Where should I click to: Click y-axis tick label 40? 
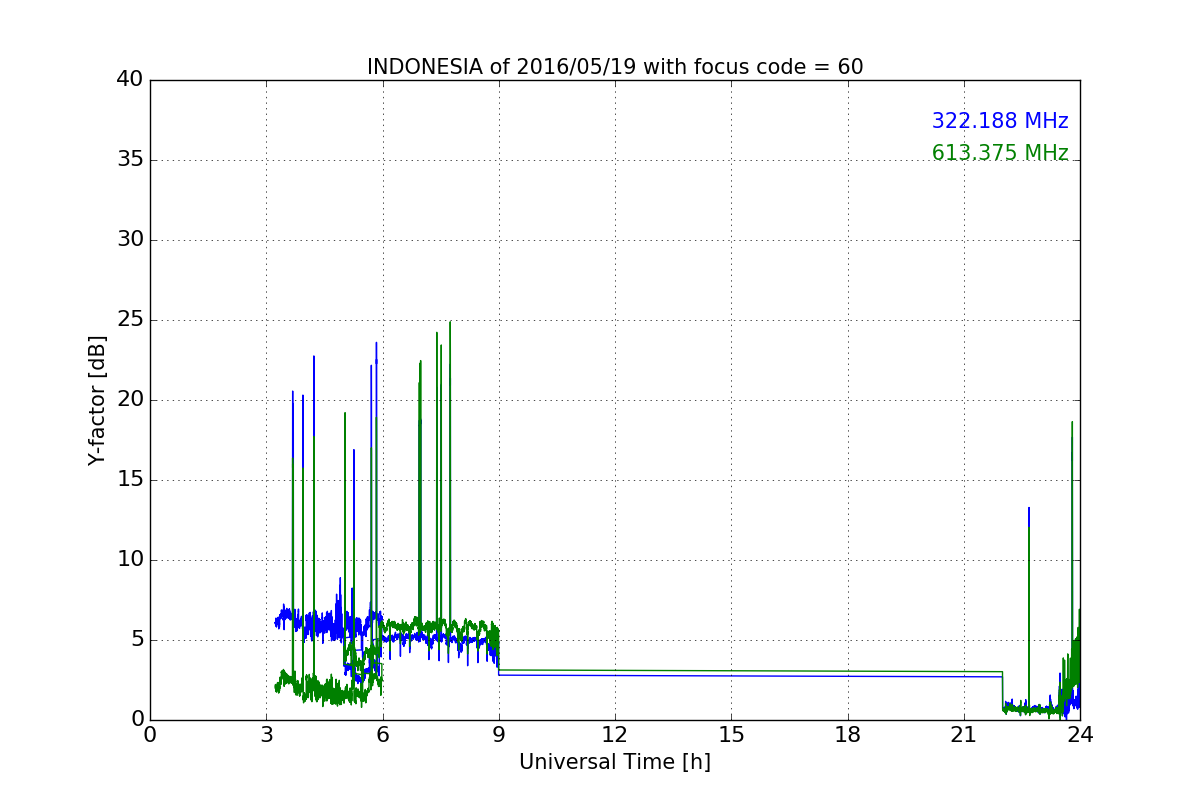click(x=129, y=80)
